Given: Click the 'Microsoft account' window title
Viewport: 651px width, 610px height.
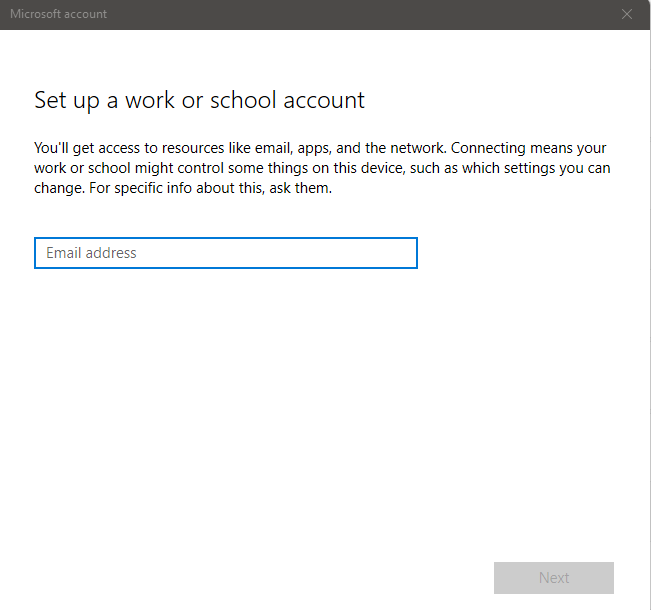Looking at the screenshot, I should click(59, 14).
